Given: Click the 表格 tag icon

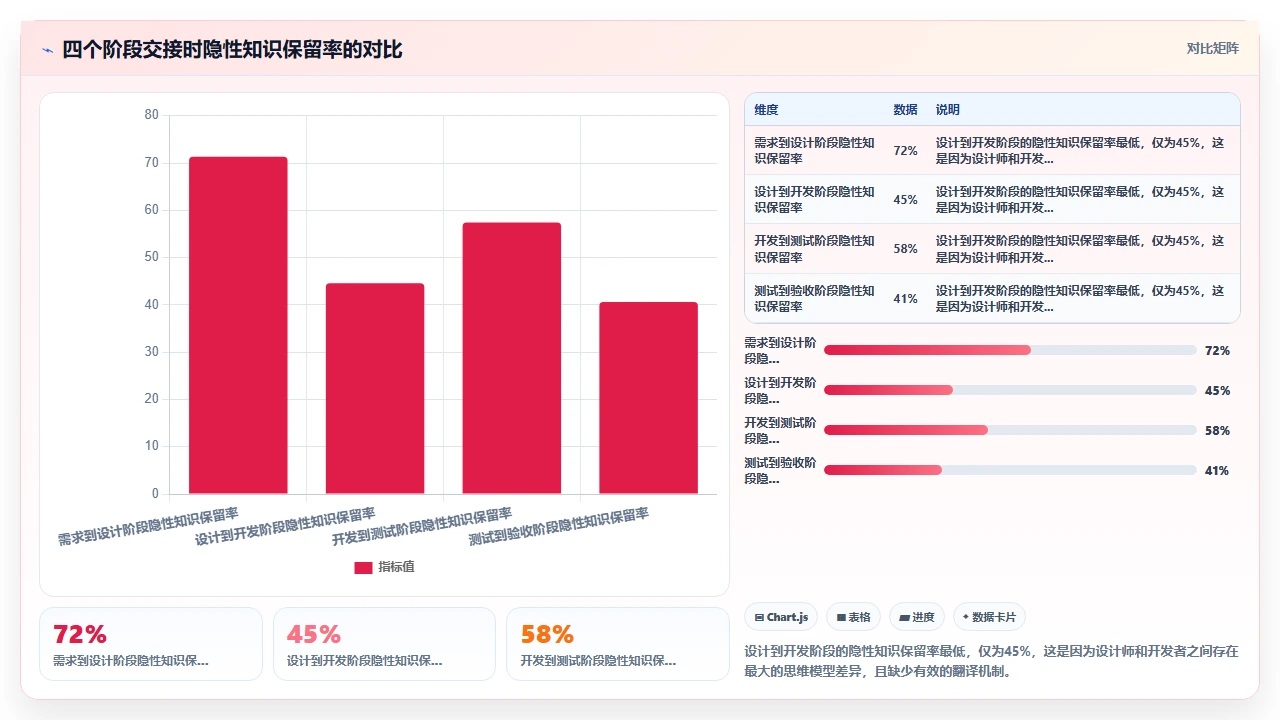Looking at the screenshot, I should pos(841,618).
